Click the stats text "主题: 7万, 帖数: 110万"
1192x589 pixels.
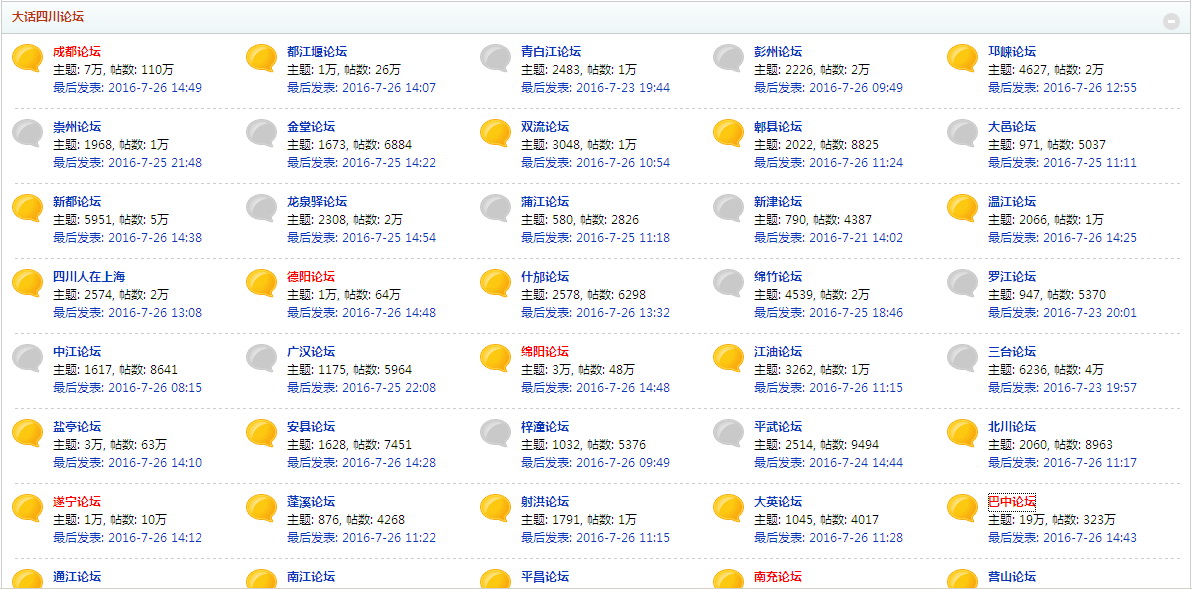(x=114, y=70)
